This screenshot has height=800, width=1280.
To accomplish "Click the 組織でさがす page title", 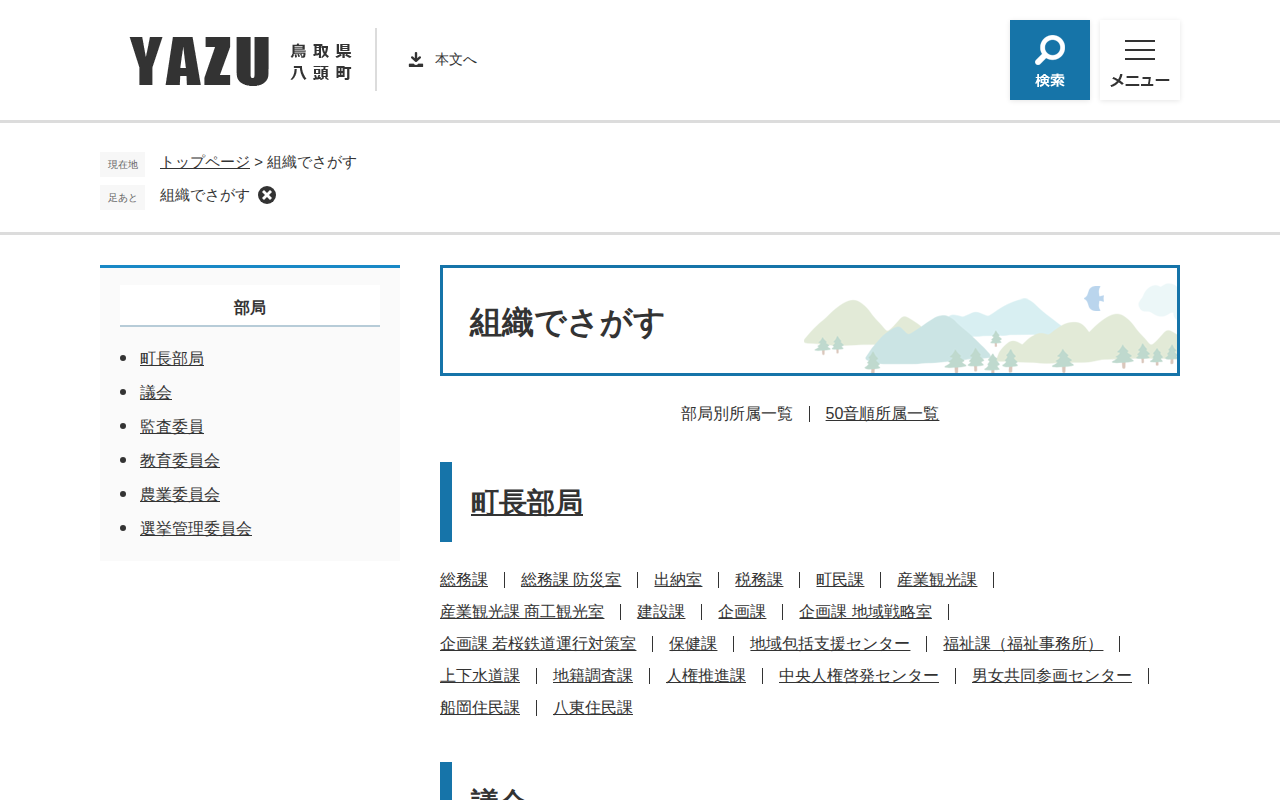I will point(567,322).
